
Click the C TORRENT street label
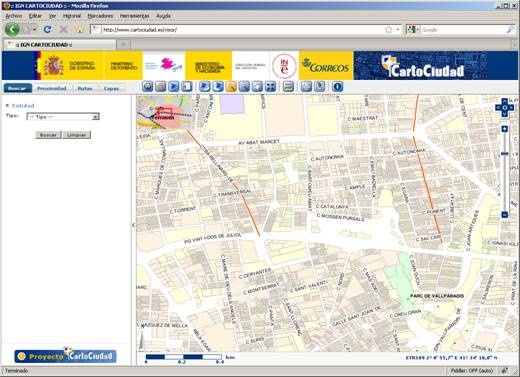[x=183, y=210]
